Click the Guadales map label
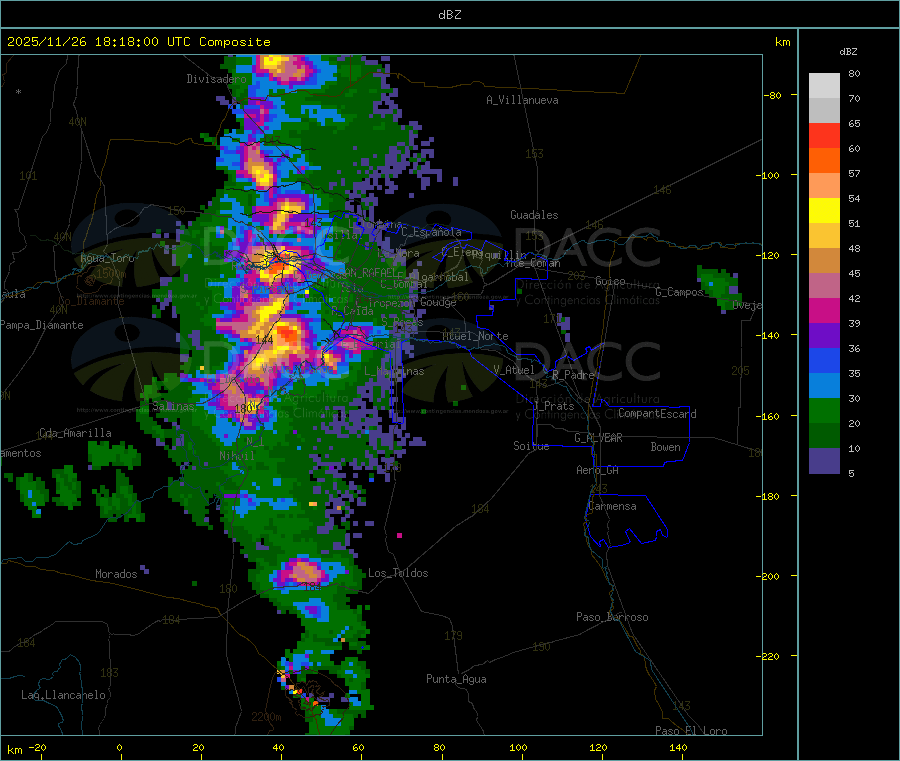The height and width of the screenshot is (761, 900). (534, 215)
